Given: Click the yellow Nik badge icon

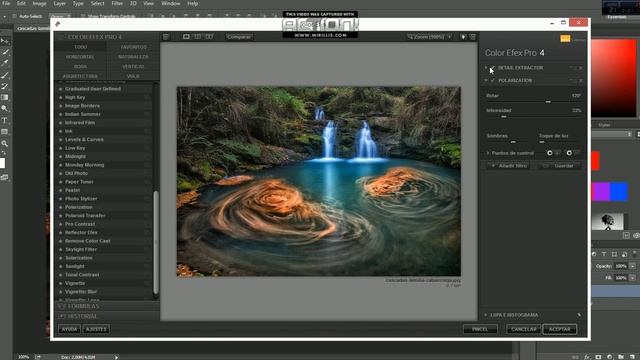Looking at the screenshot, I should [x=565, y=38].
